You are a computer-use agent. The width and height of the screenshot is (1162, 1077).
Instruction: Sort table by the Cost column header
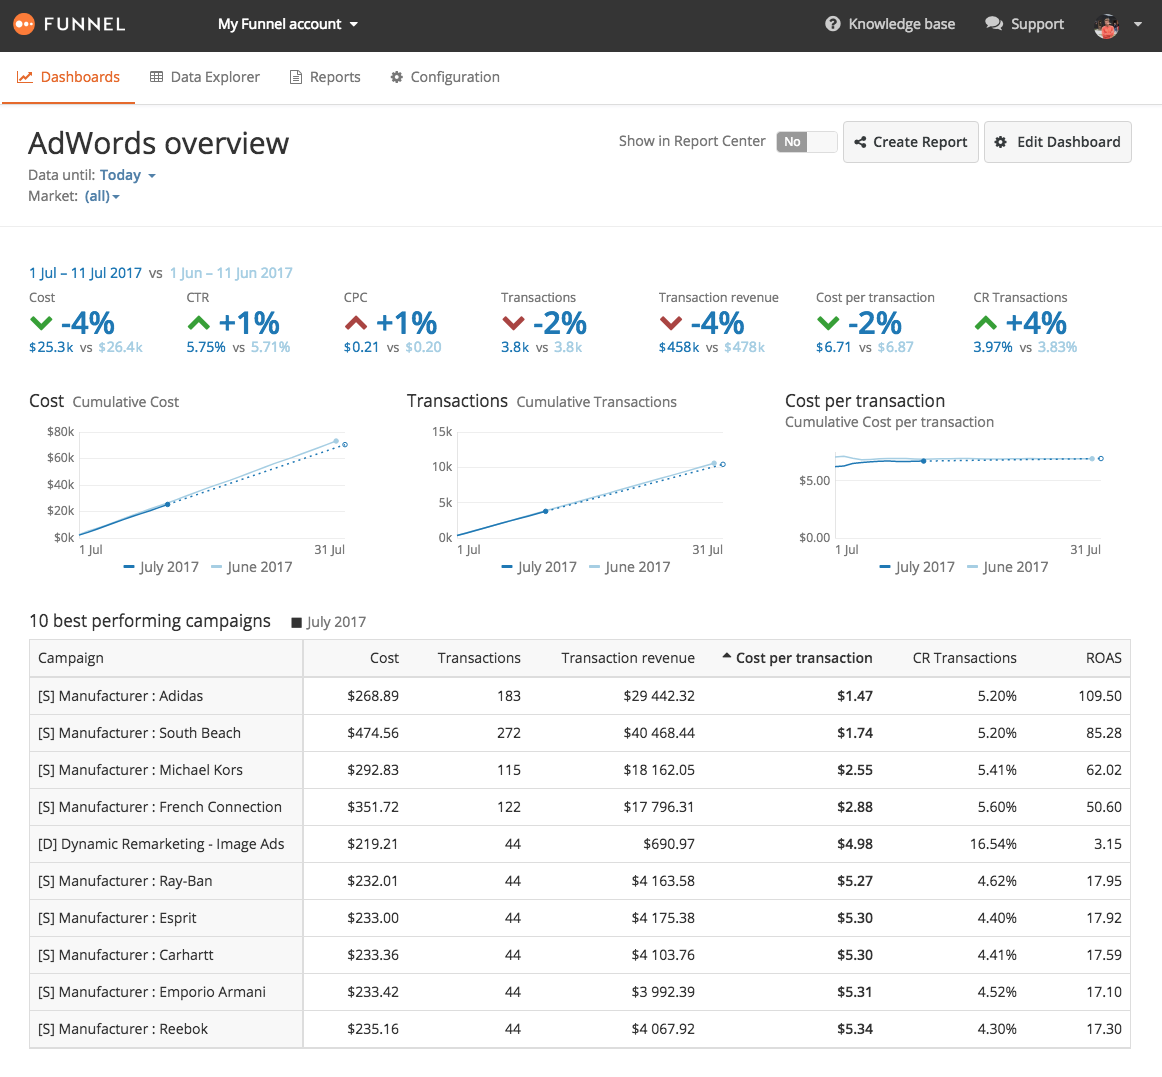pos(384,658)
